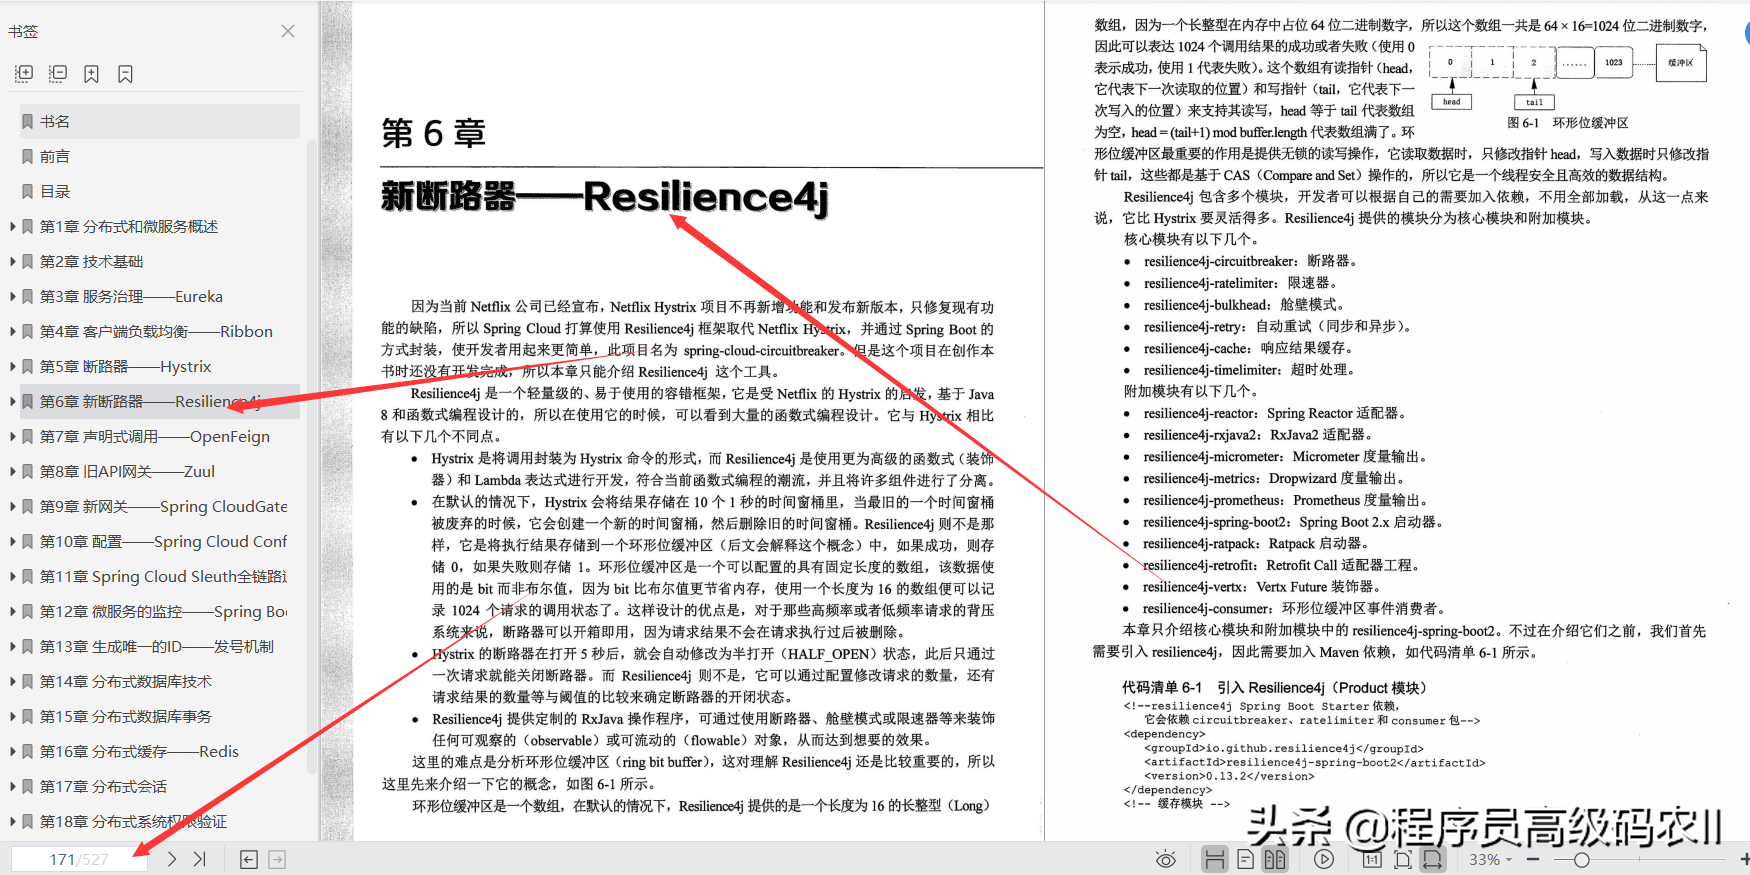The height and width of the screenshot is (875, 1750).
Task: Open the 书名 bookmark
Action: coord(159,121)
